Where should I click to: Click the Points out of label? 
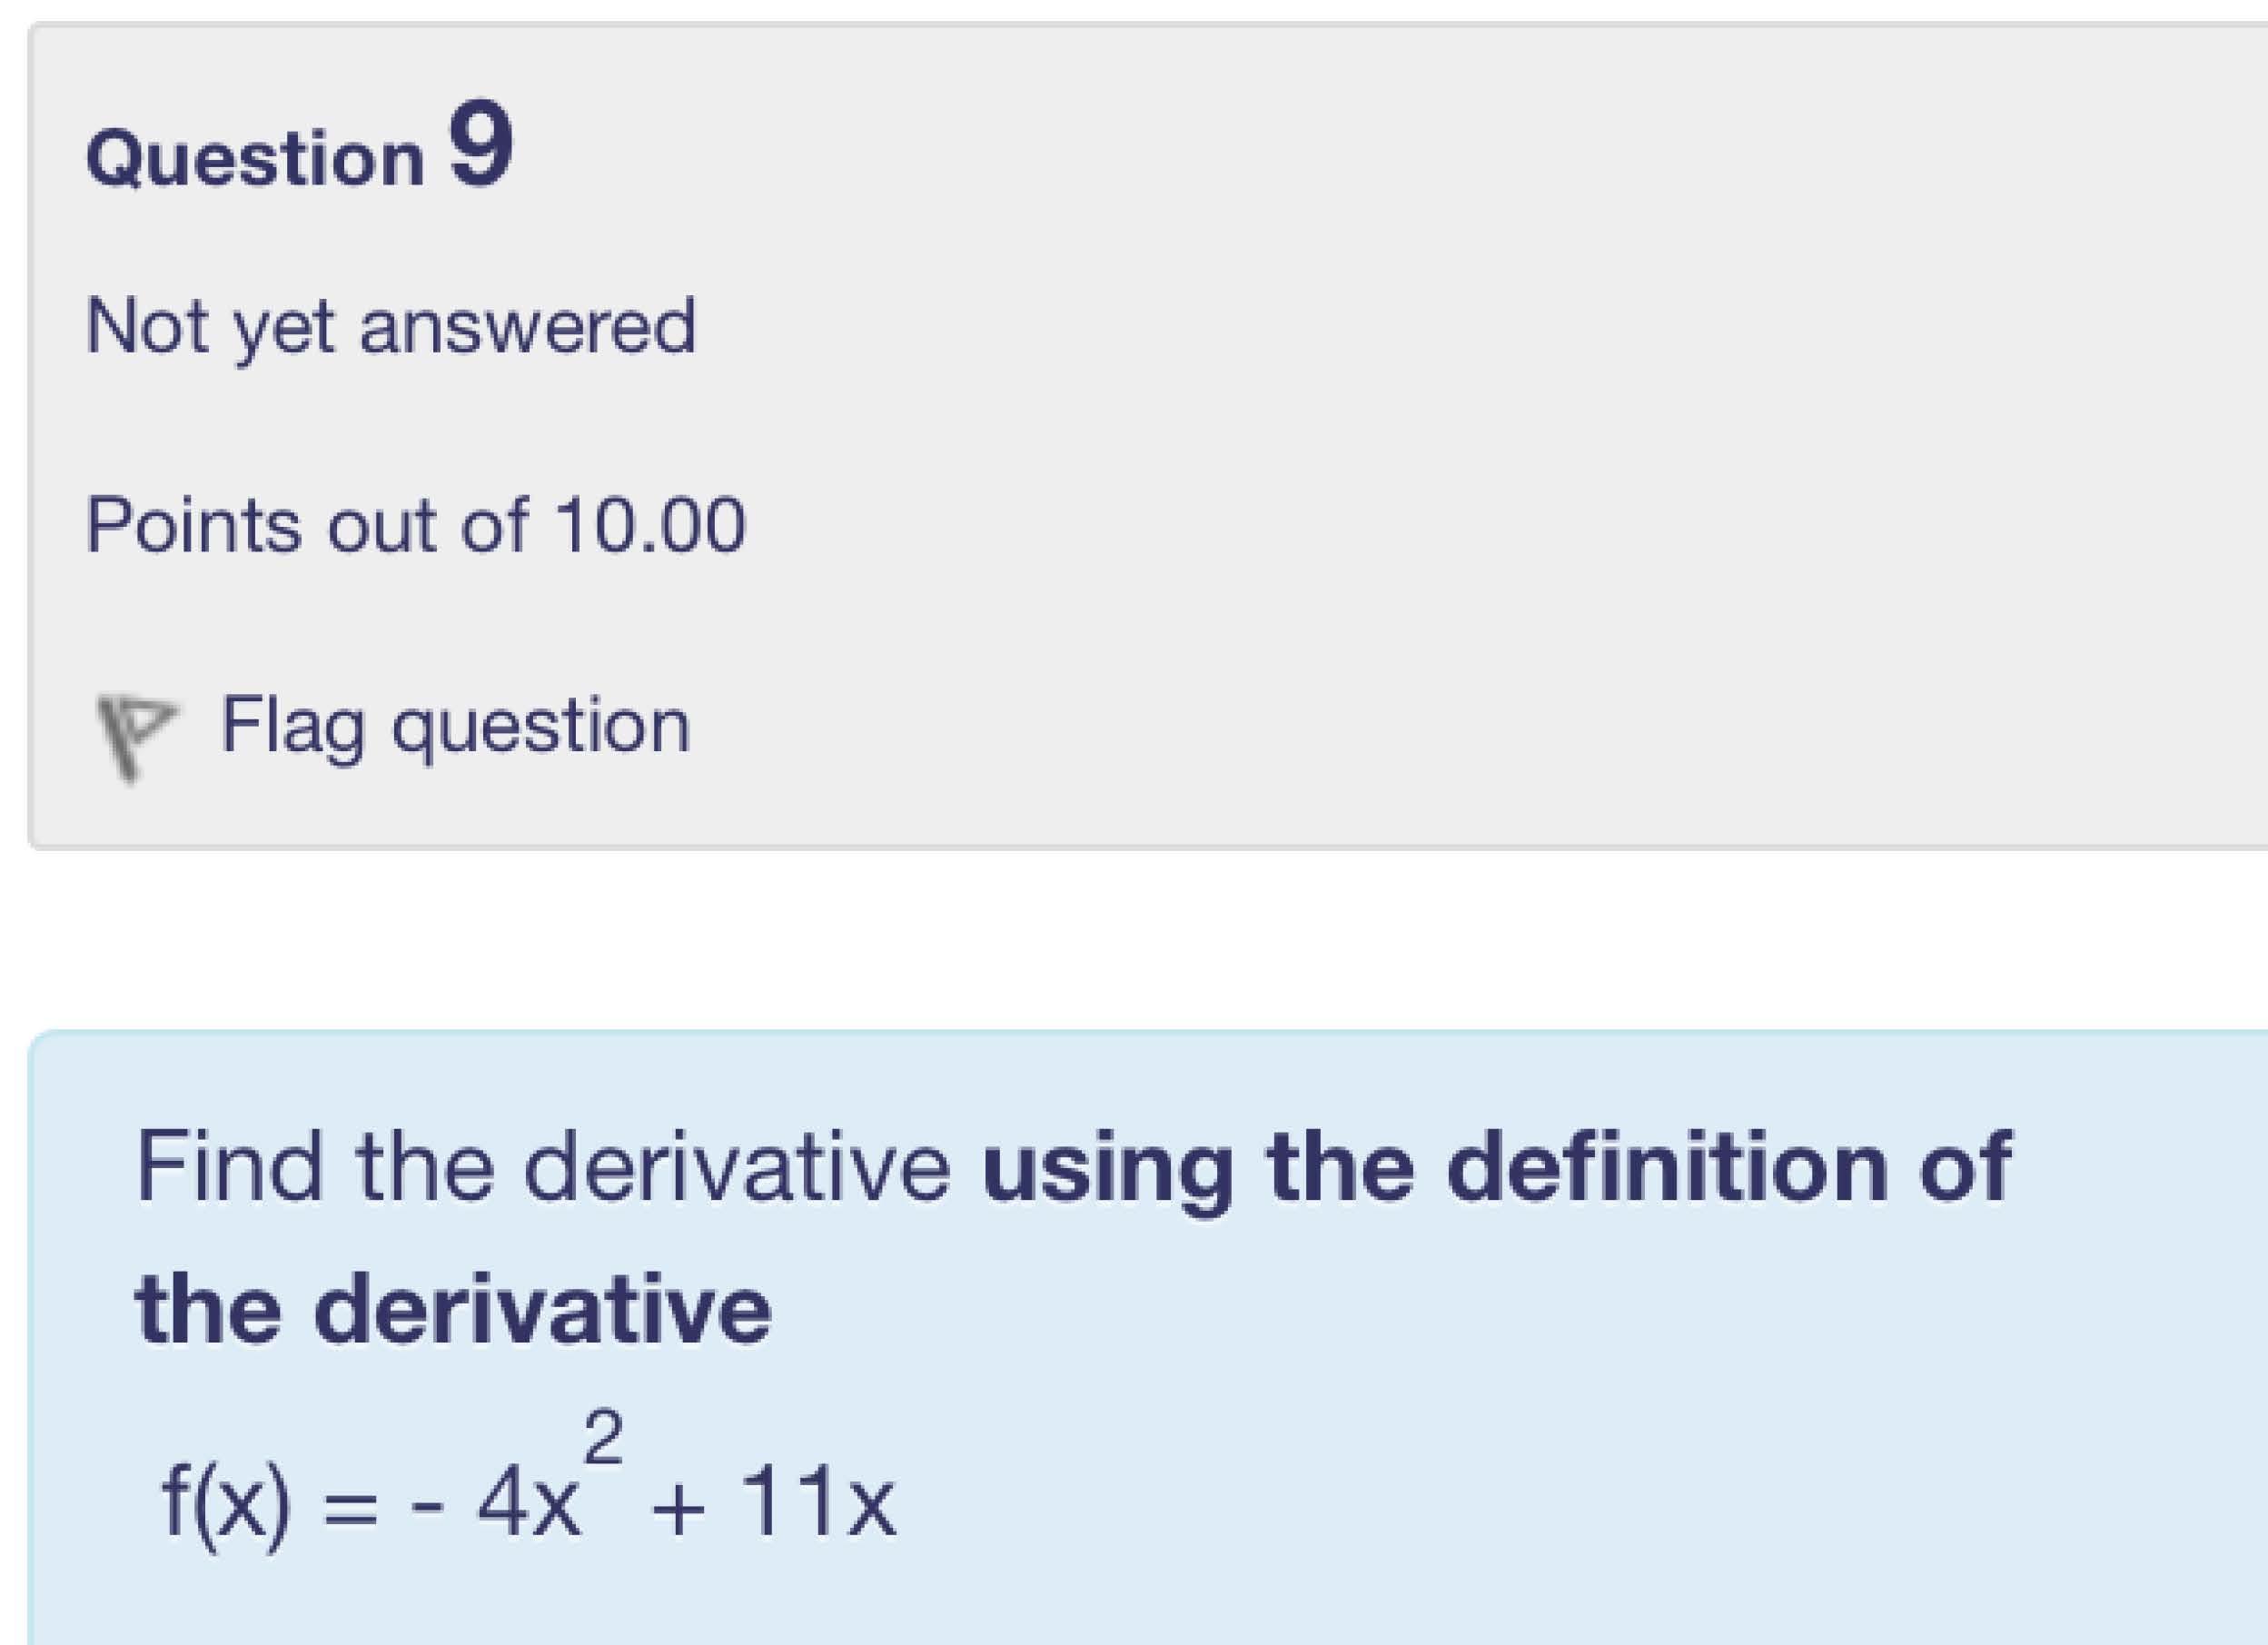tap(306, 525)
